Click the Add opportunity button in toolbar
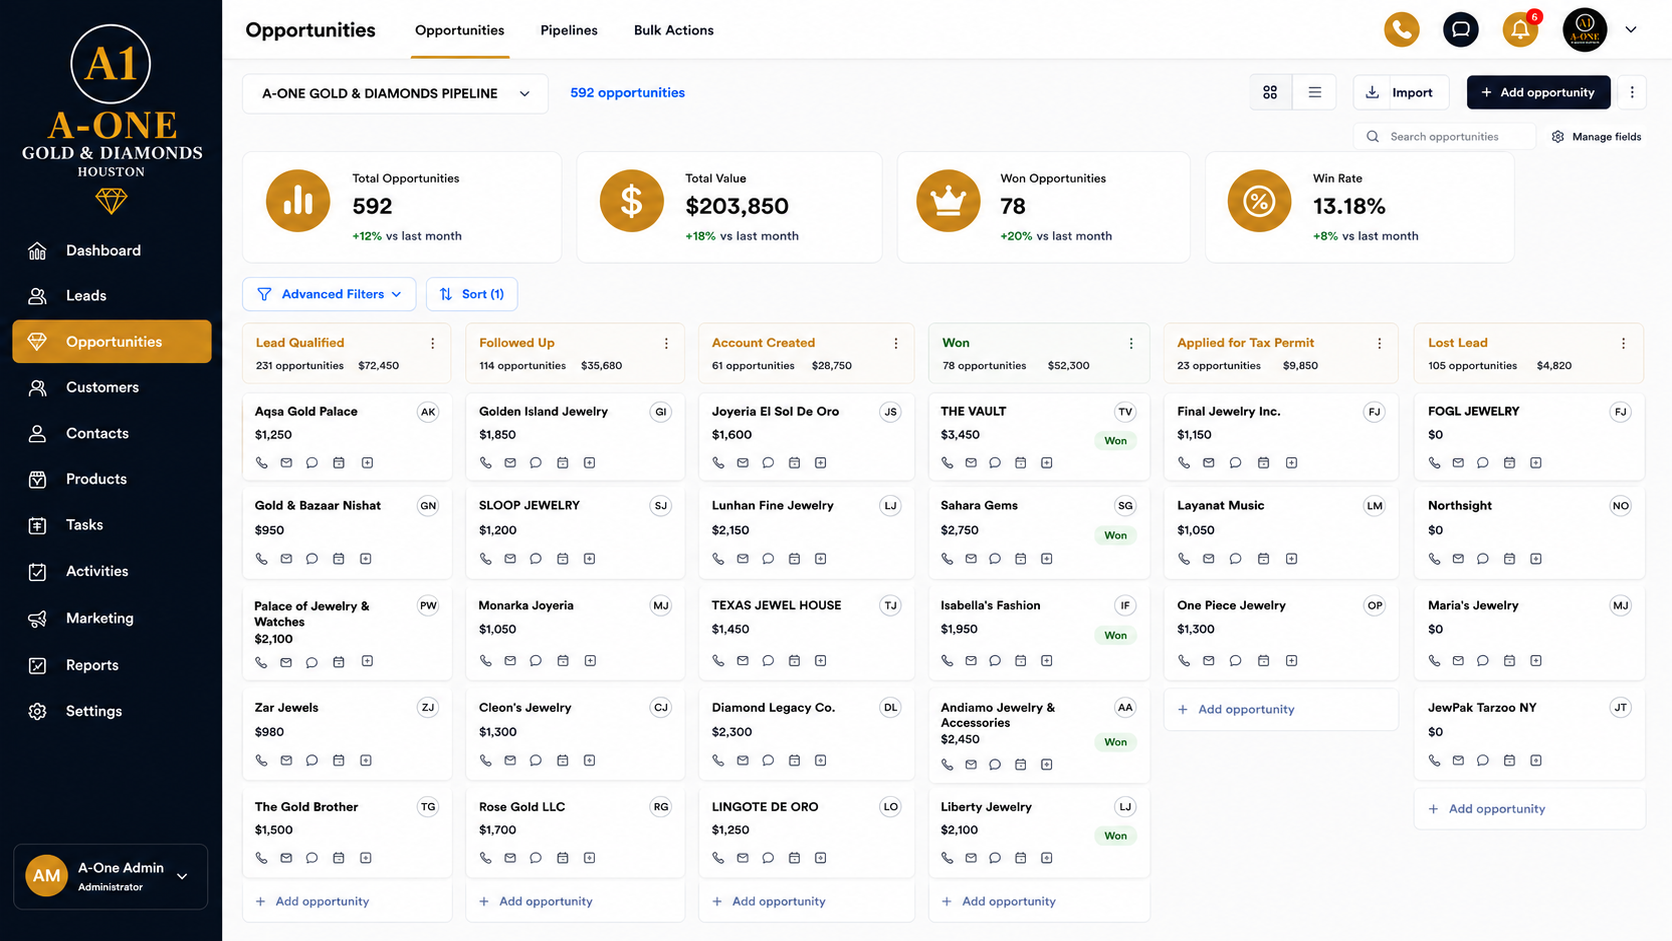Image resolution: width=1672 pixels, height=941 pixels. click(x=1538, y=92)
